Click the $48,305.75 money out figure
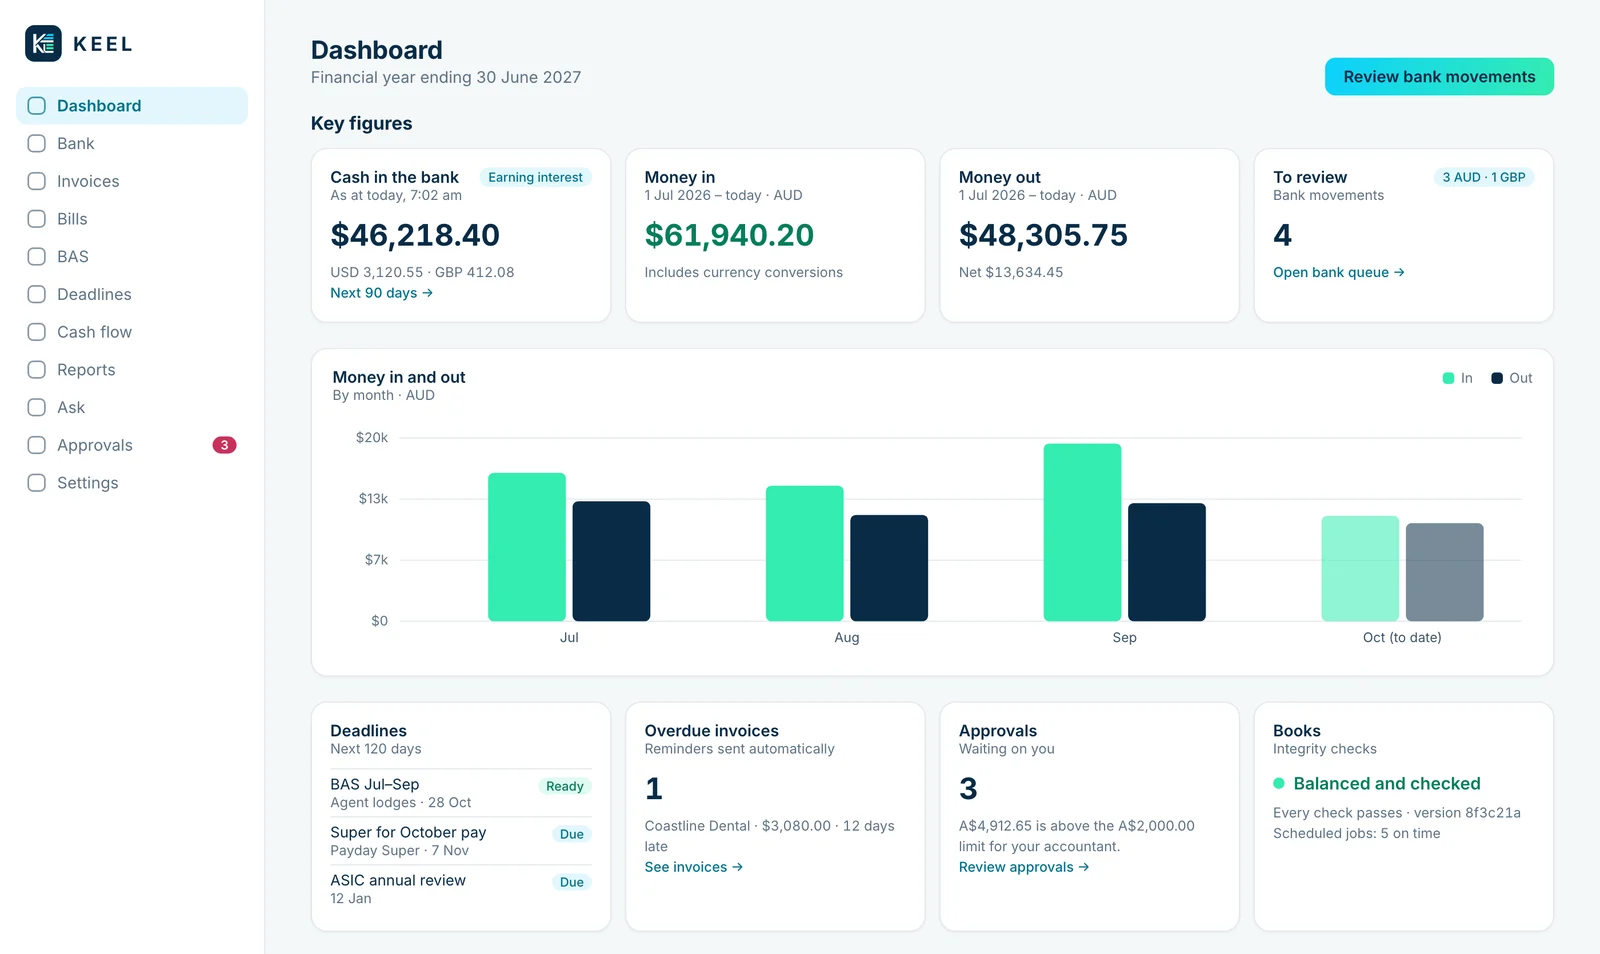 coord(1043,235)
